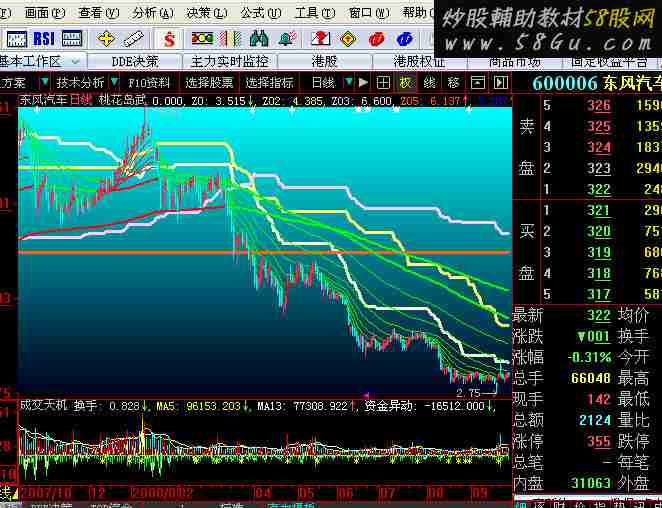The height and width of the screenshot is (508, 662).
Task: Click the 日线 period button
Action: [x=323, y=82]
